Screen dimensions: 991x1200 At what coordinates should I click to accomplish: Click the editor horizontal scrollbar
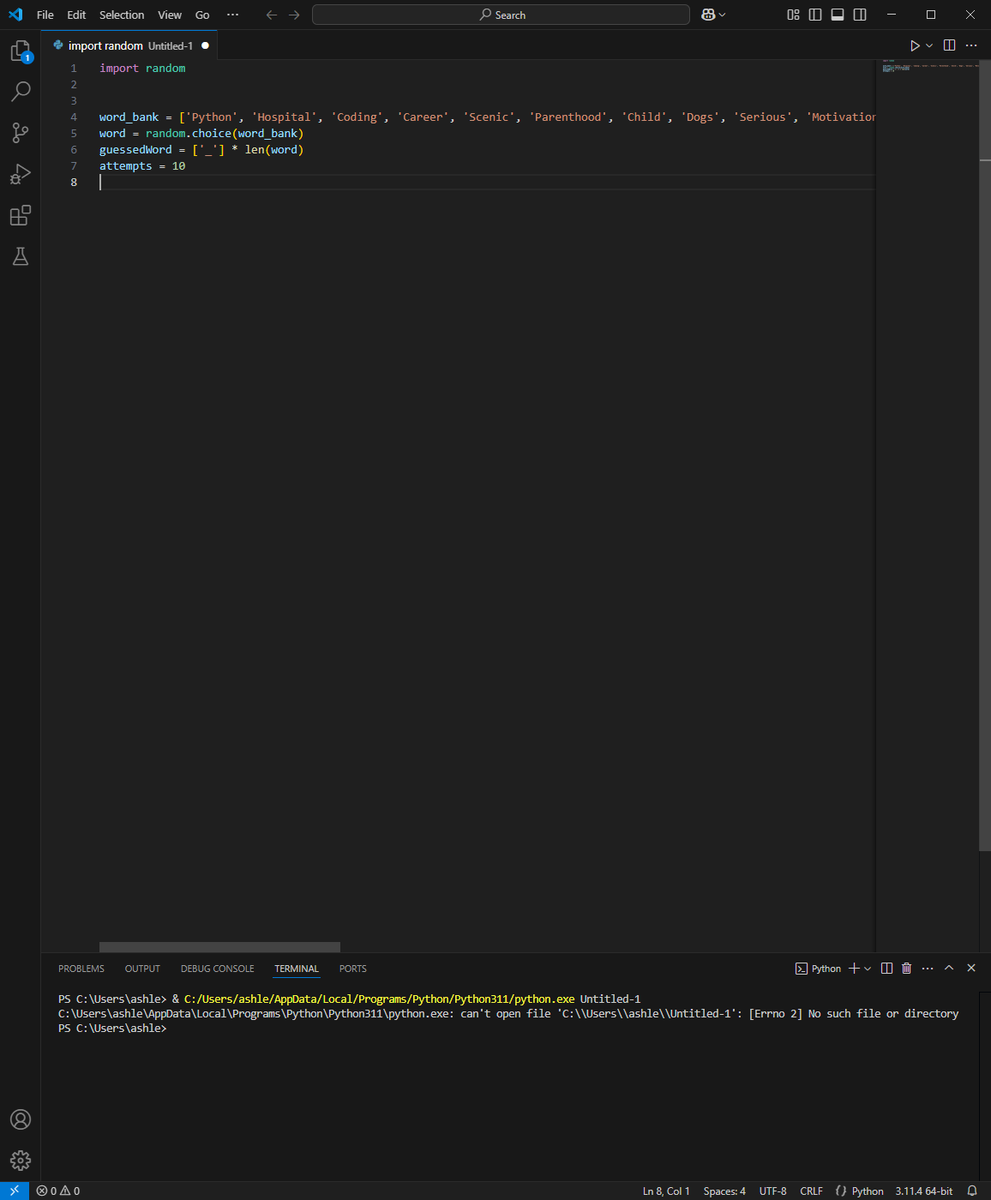[x=220, y=946]
